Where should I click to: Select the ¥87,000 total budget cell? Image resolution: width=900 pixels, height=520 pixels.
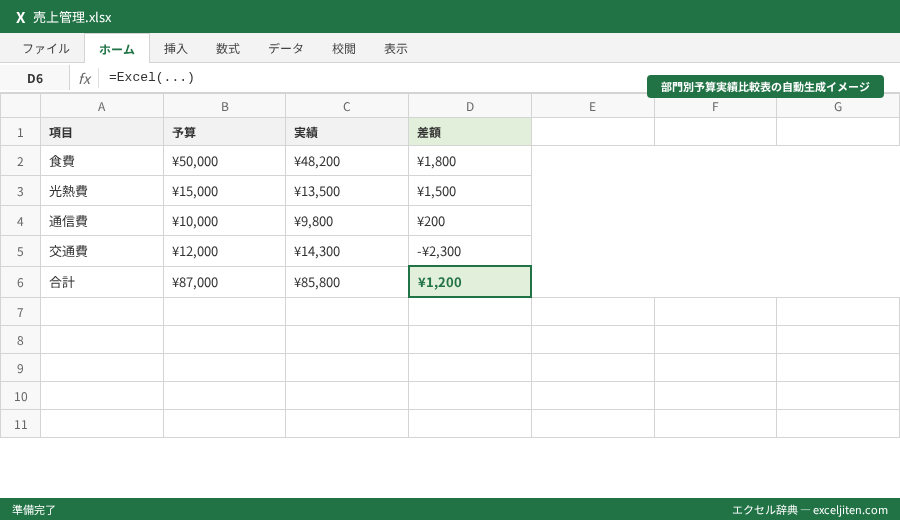[x=224, y=282]
